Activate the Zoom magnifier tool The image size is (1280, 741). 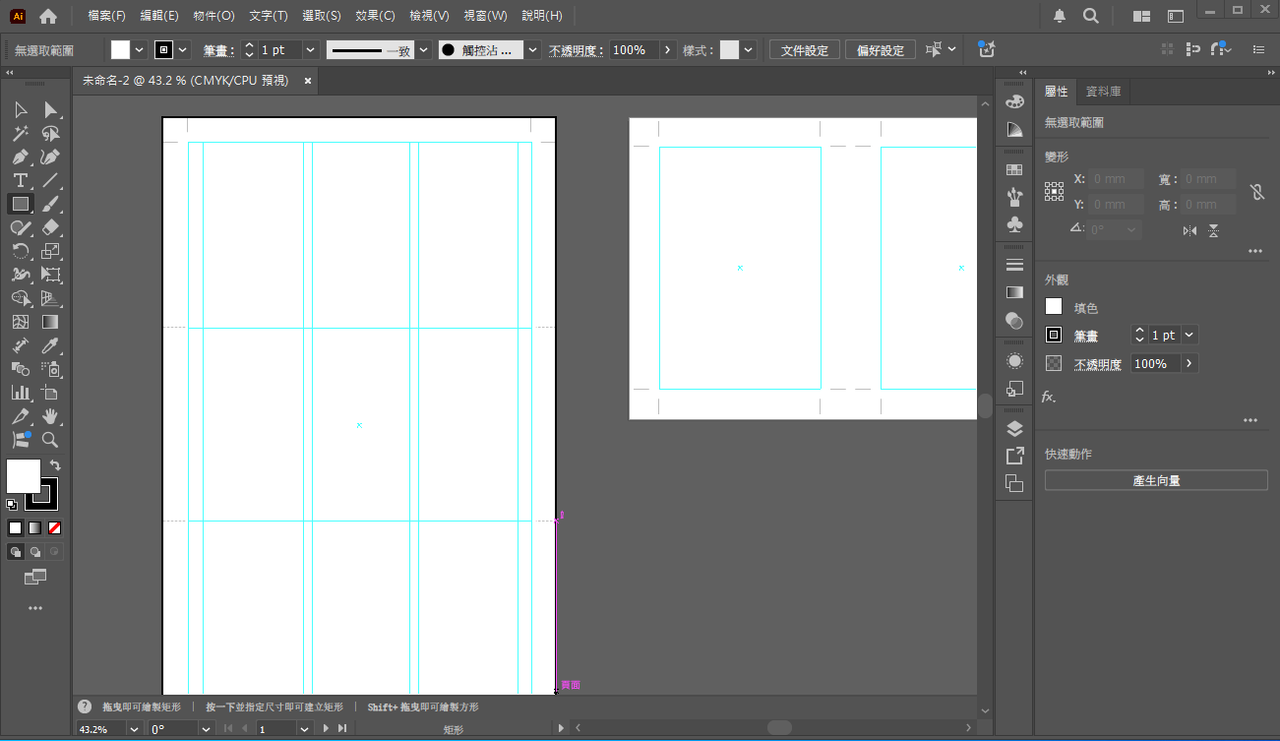50,440
